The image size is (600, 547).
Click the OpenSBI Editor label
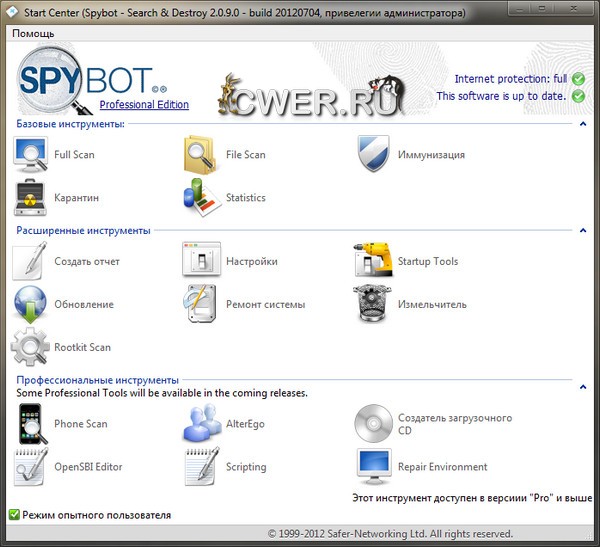click(88, 467)
